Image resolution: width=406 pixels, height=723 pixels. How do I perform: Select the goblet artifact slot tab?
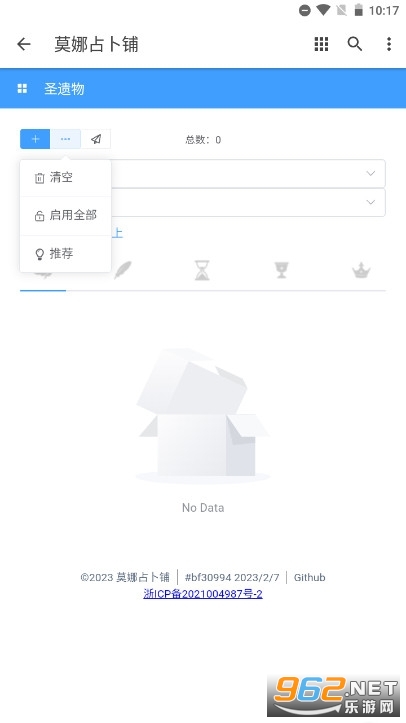click(x=281, y=270)
